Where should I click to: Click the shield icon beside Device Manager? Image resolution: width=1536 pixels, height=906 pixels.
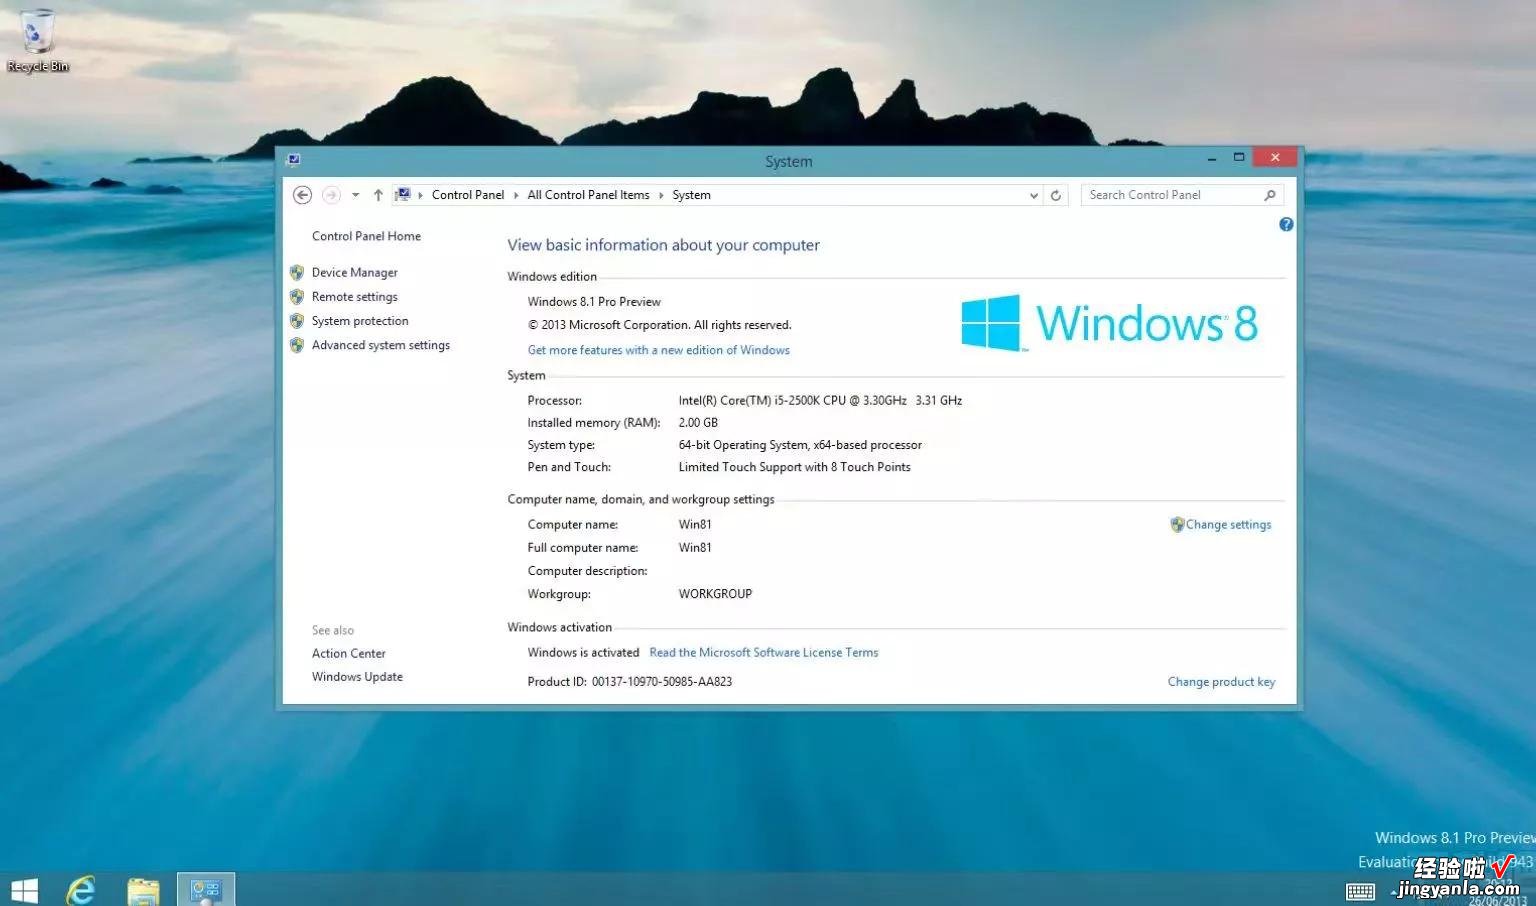(297, 272)
